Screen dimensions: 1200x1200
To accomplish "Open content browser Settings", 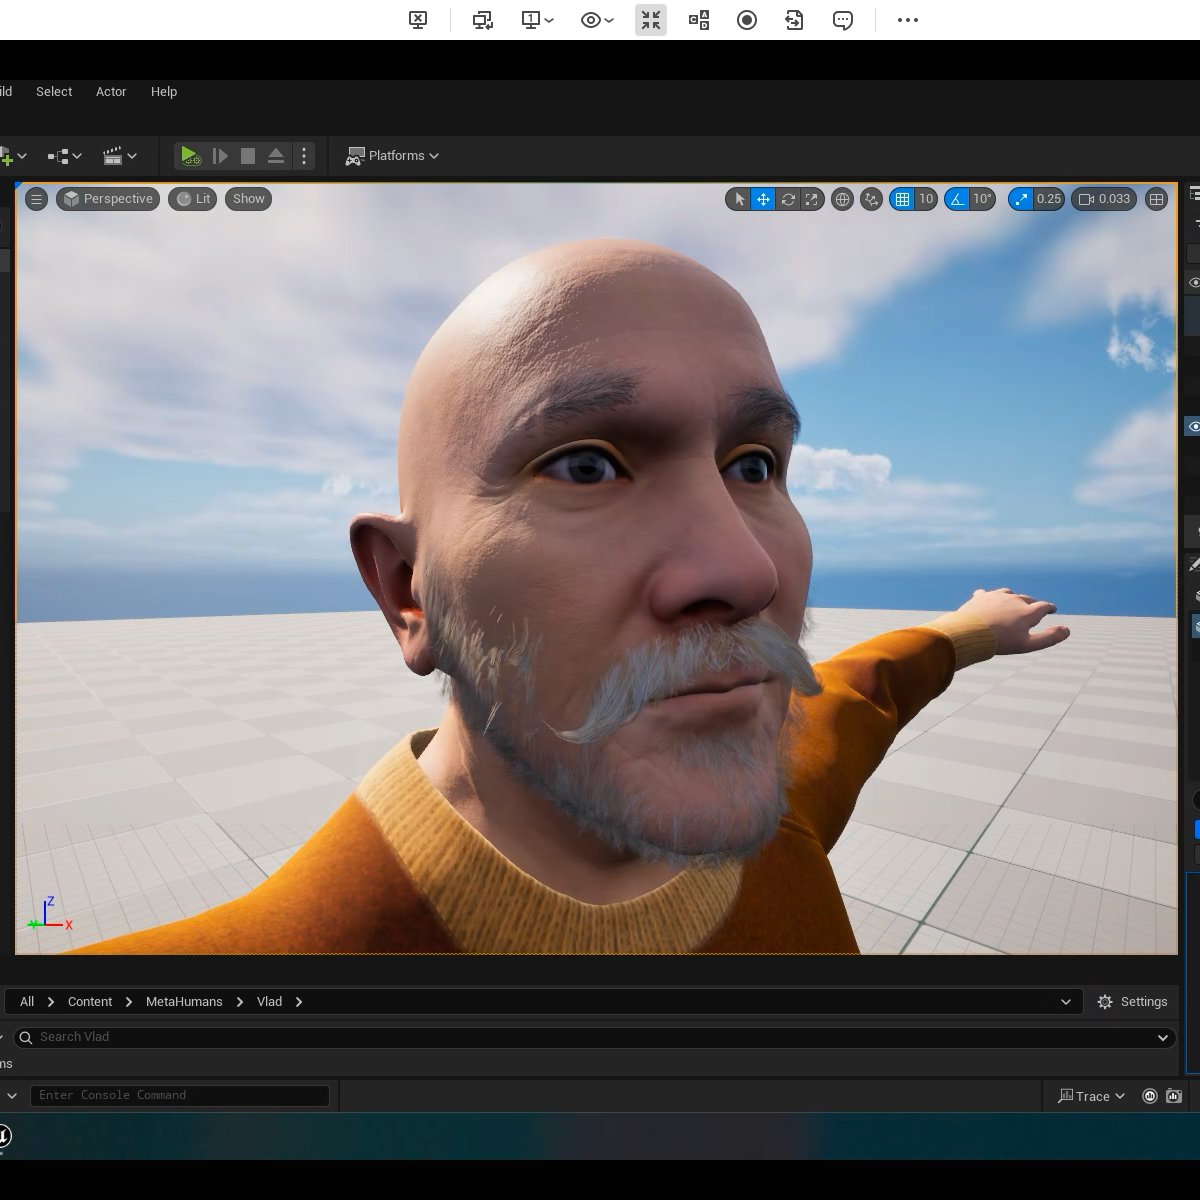I will (x=1132, y=1002).
